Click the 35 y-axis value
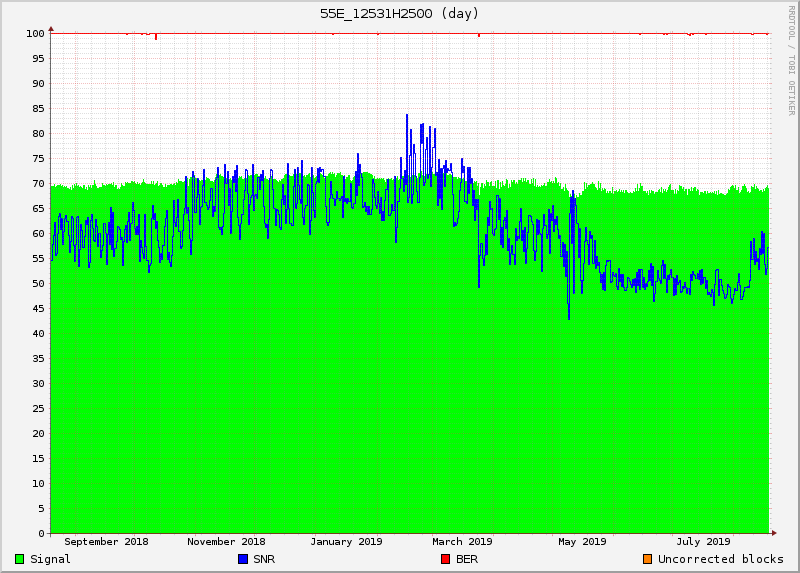800x573 pixels. pos(38,359)
